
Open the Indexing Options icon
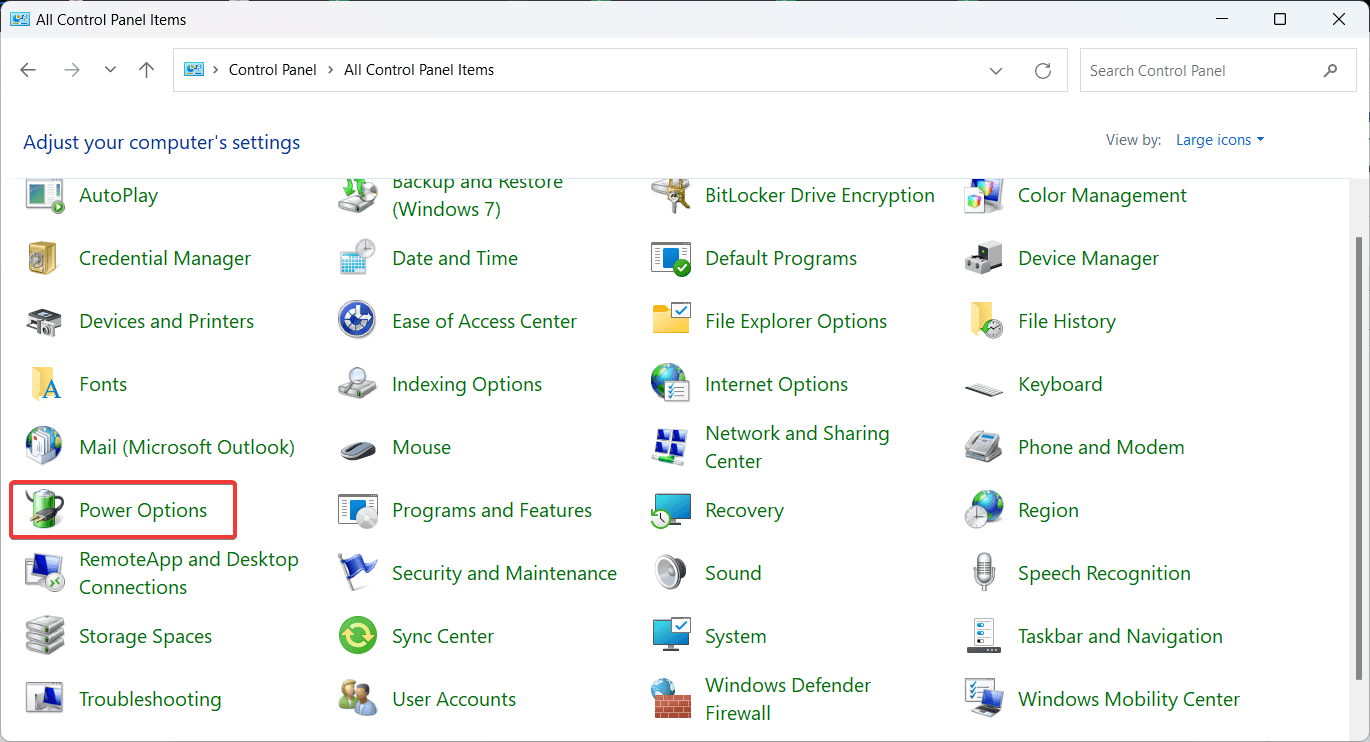[x=357, y=384]
